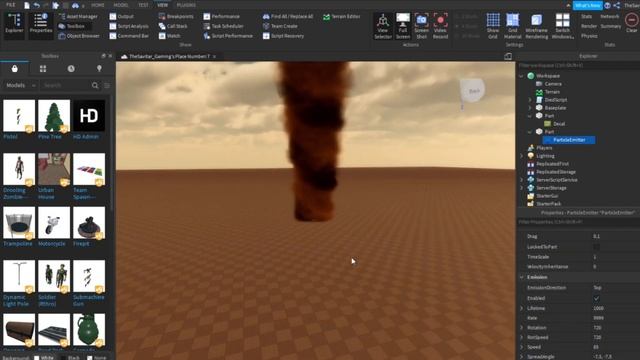640x360 pixels.
Task: Click the Render stats button
Action: (589, 26)
